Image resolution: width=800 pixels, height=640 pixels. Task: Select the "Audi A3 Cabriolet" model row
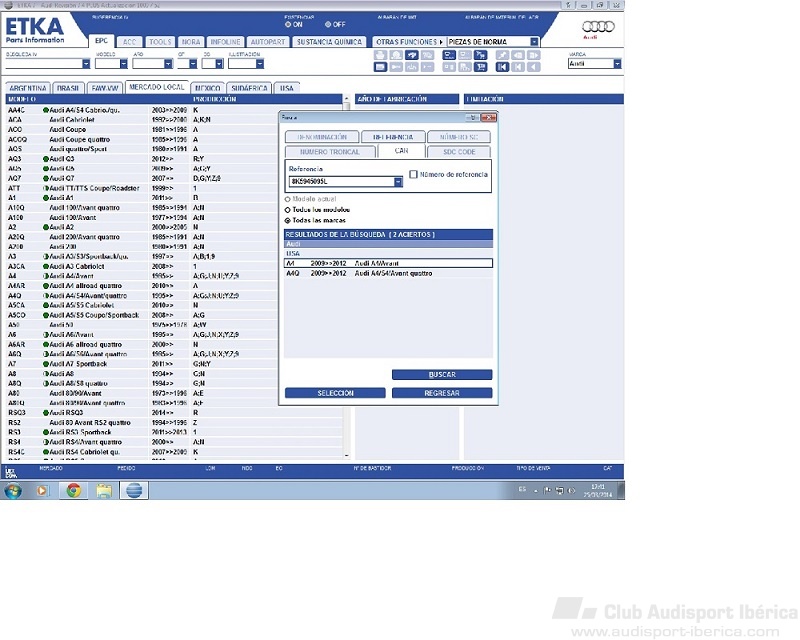coord(175,266)
